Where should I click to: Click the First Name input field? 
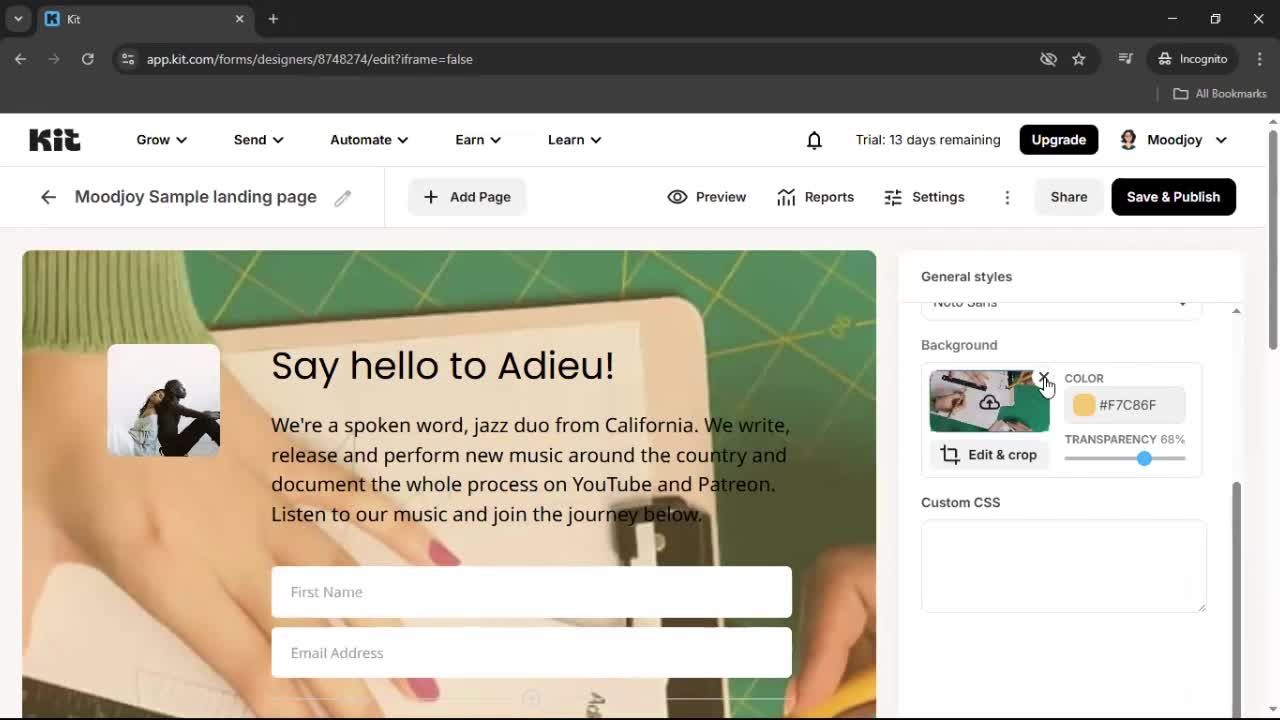tap(531, 592)
